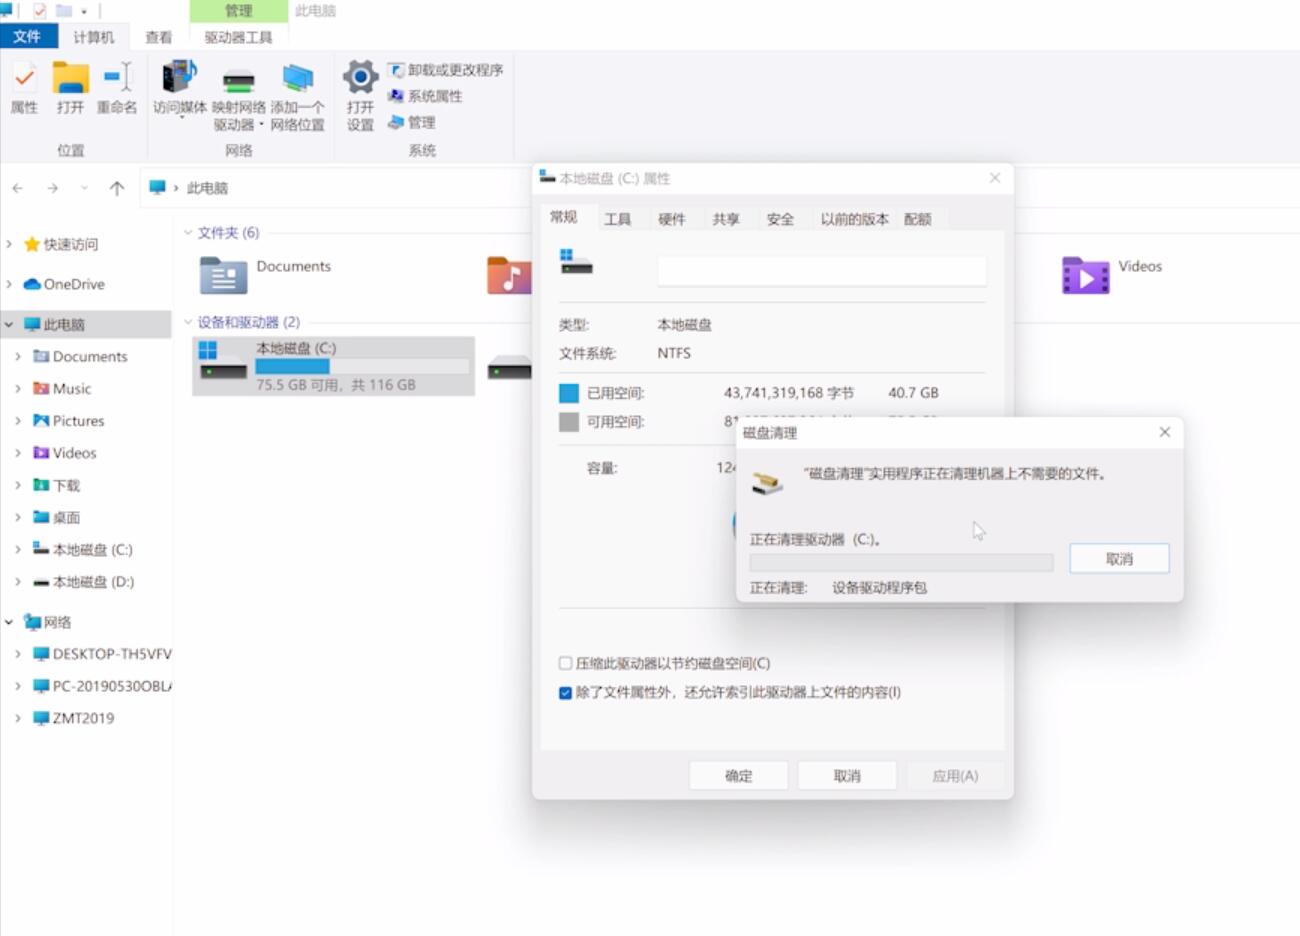
Task: Cancel the disk cleanup with 取消
Action: point(1119,558)
